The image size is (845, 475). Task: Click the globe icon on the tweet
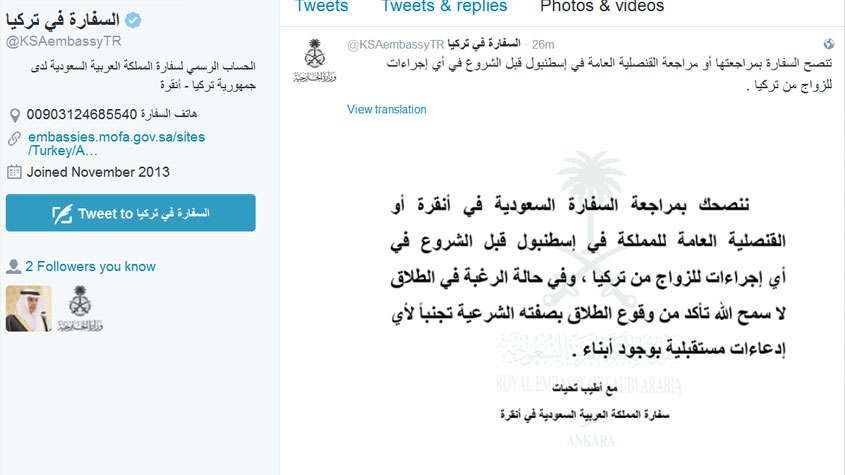(x=828, y=44)
